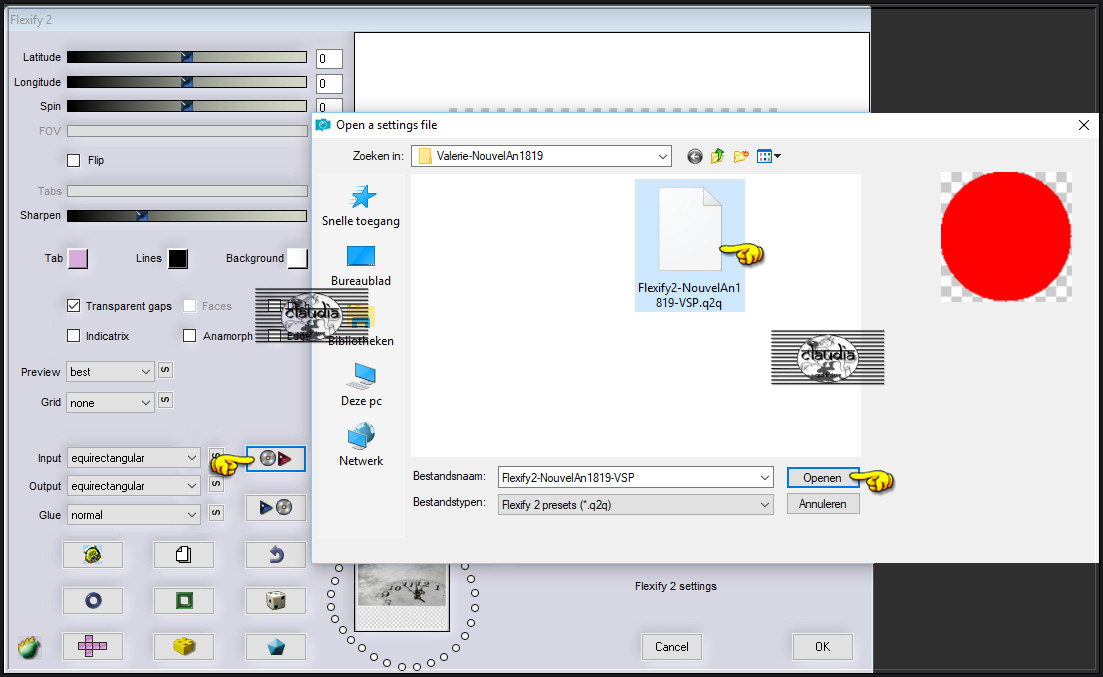Open the Input projection dropdown
The height and width of the screenshot is (677, 1103).
click(134, 457)
